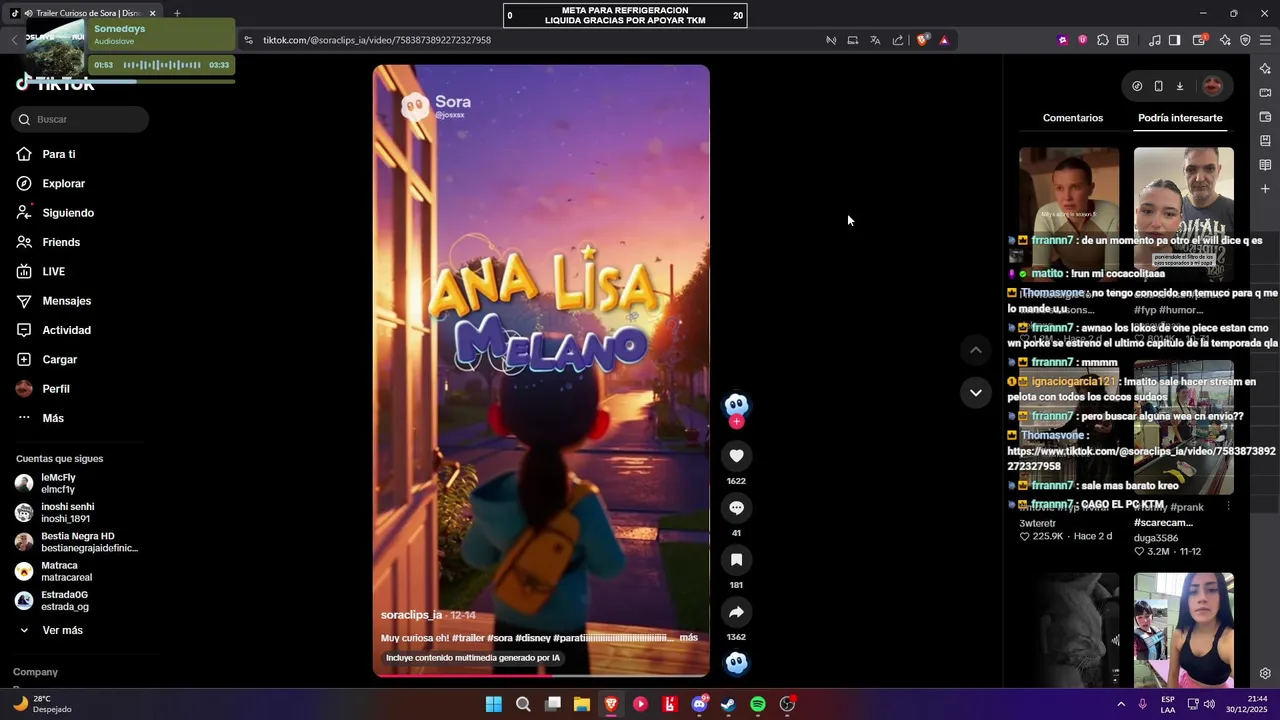Click the download desktop app icon

tap(1180, 86)
